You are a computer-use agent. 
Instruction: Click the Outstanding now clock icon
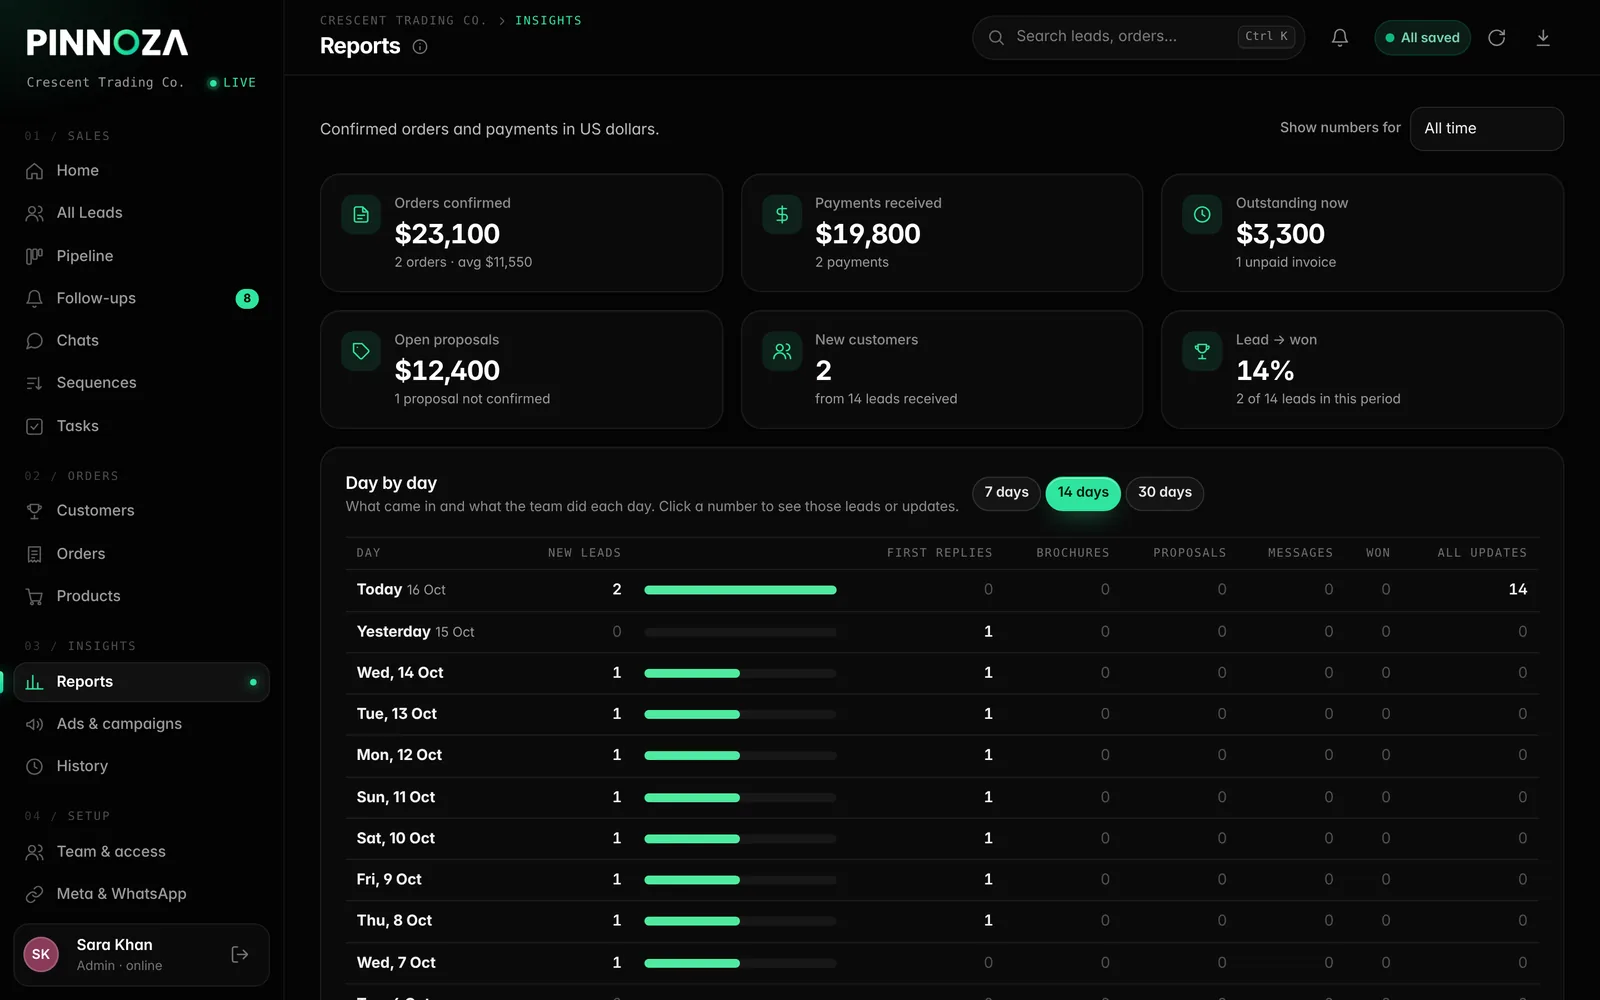[x=1202, y=215]
